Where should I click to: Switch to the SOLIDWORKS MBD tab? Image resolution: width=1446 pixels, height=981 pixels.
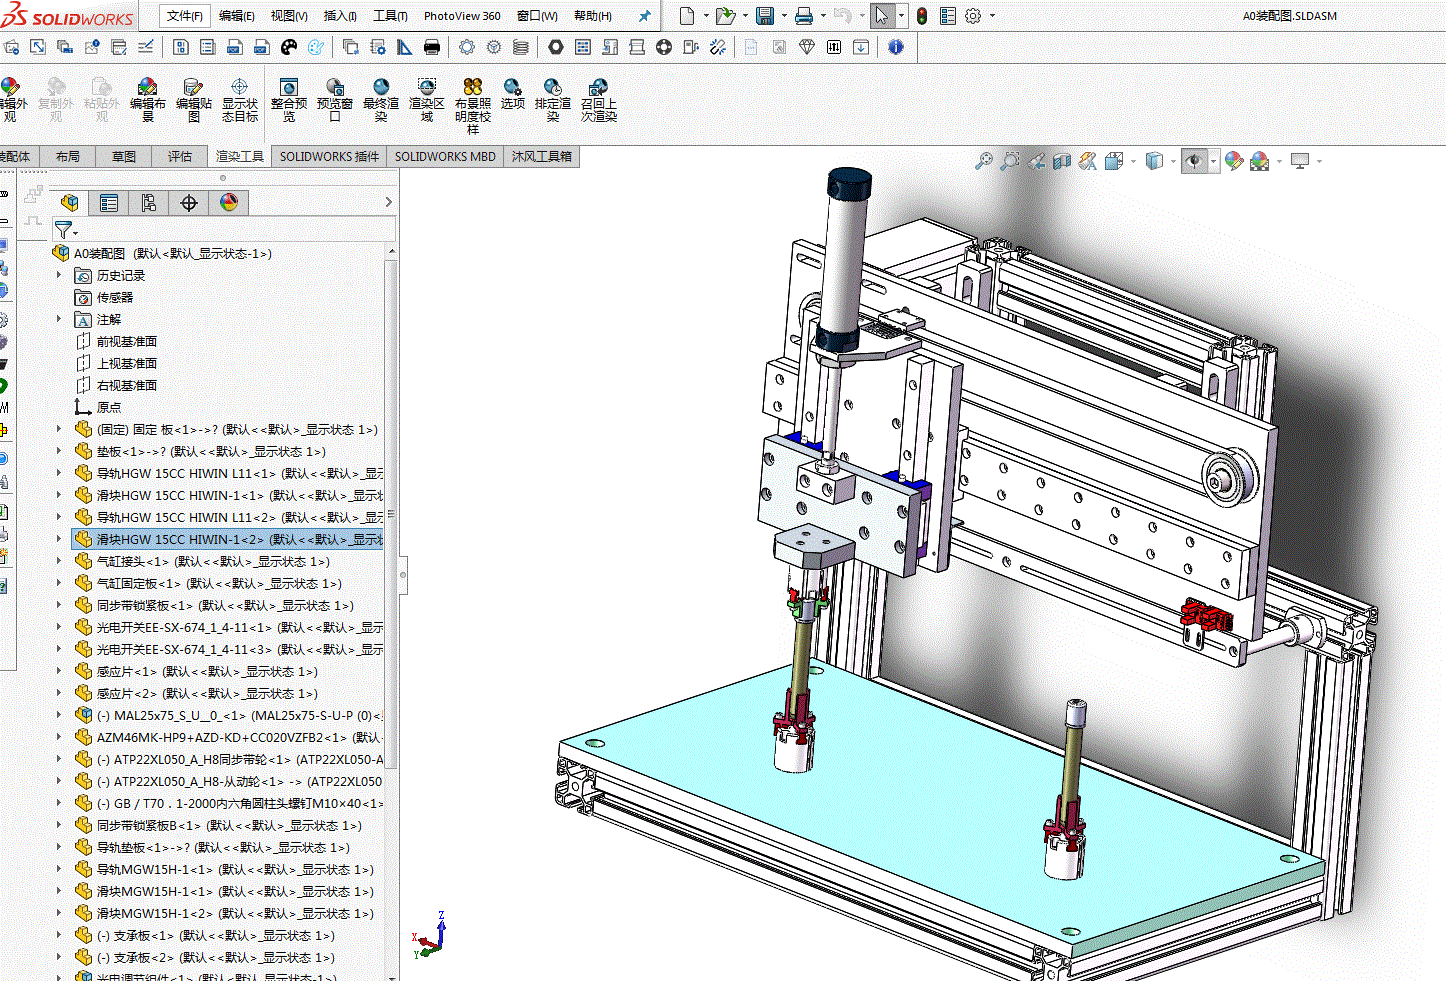coord(445,156)
